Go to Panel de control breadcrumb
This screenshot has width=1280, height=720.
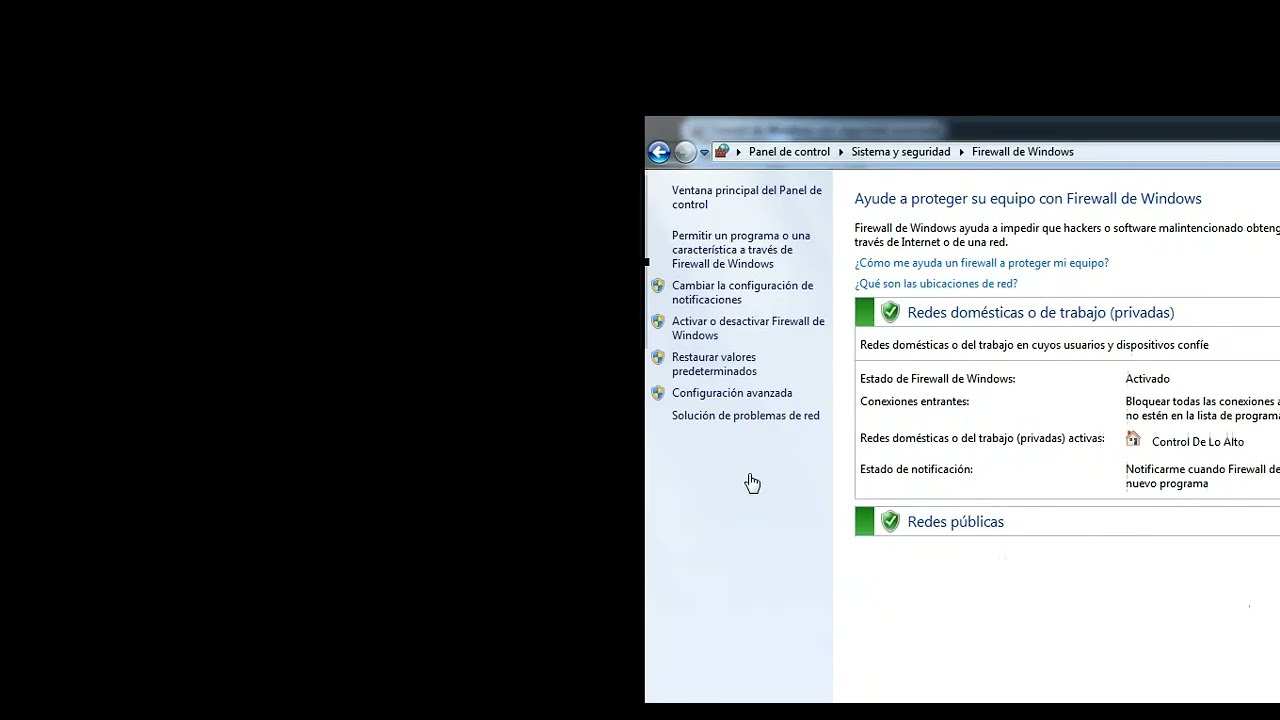click(789, 152)
